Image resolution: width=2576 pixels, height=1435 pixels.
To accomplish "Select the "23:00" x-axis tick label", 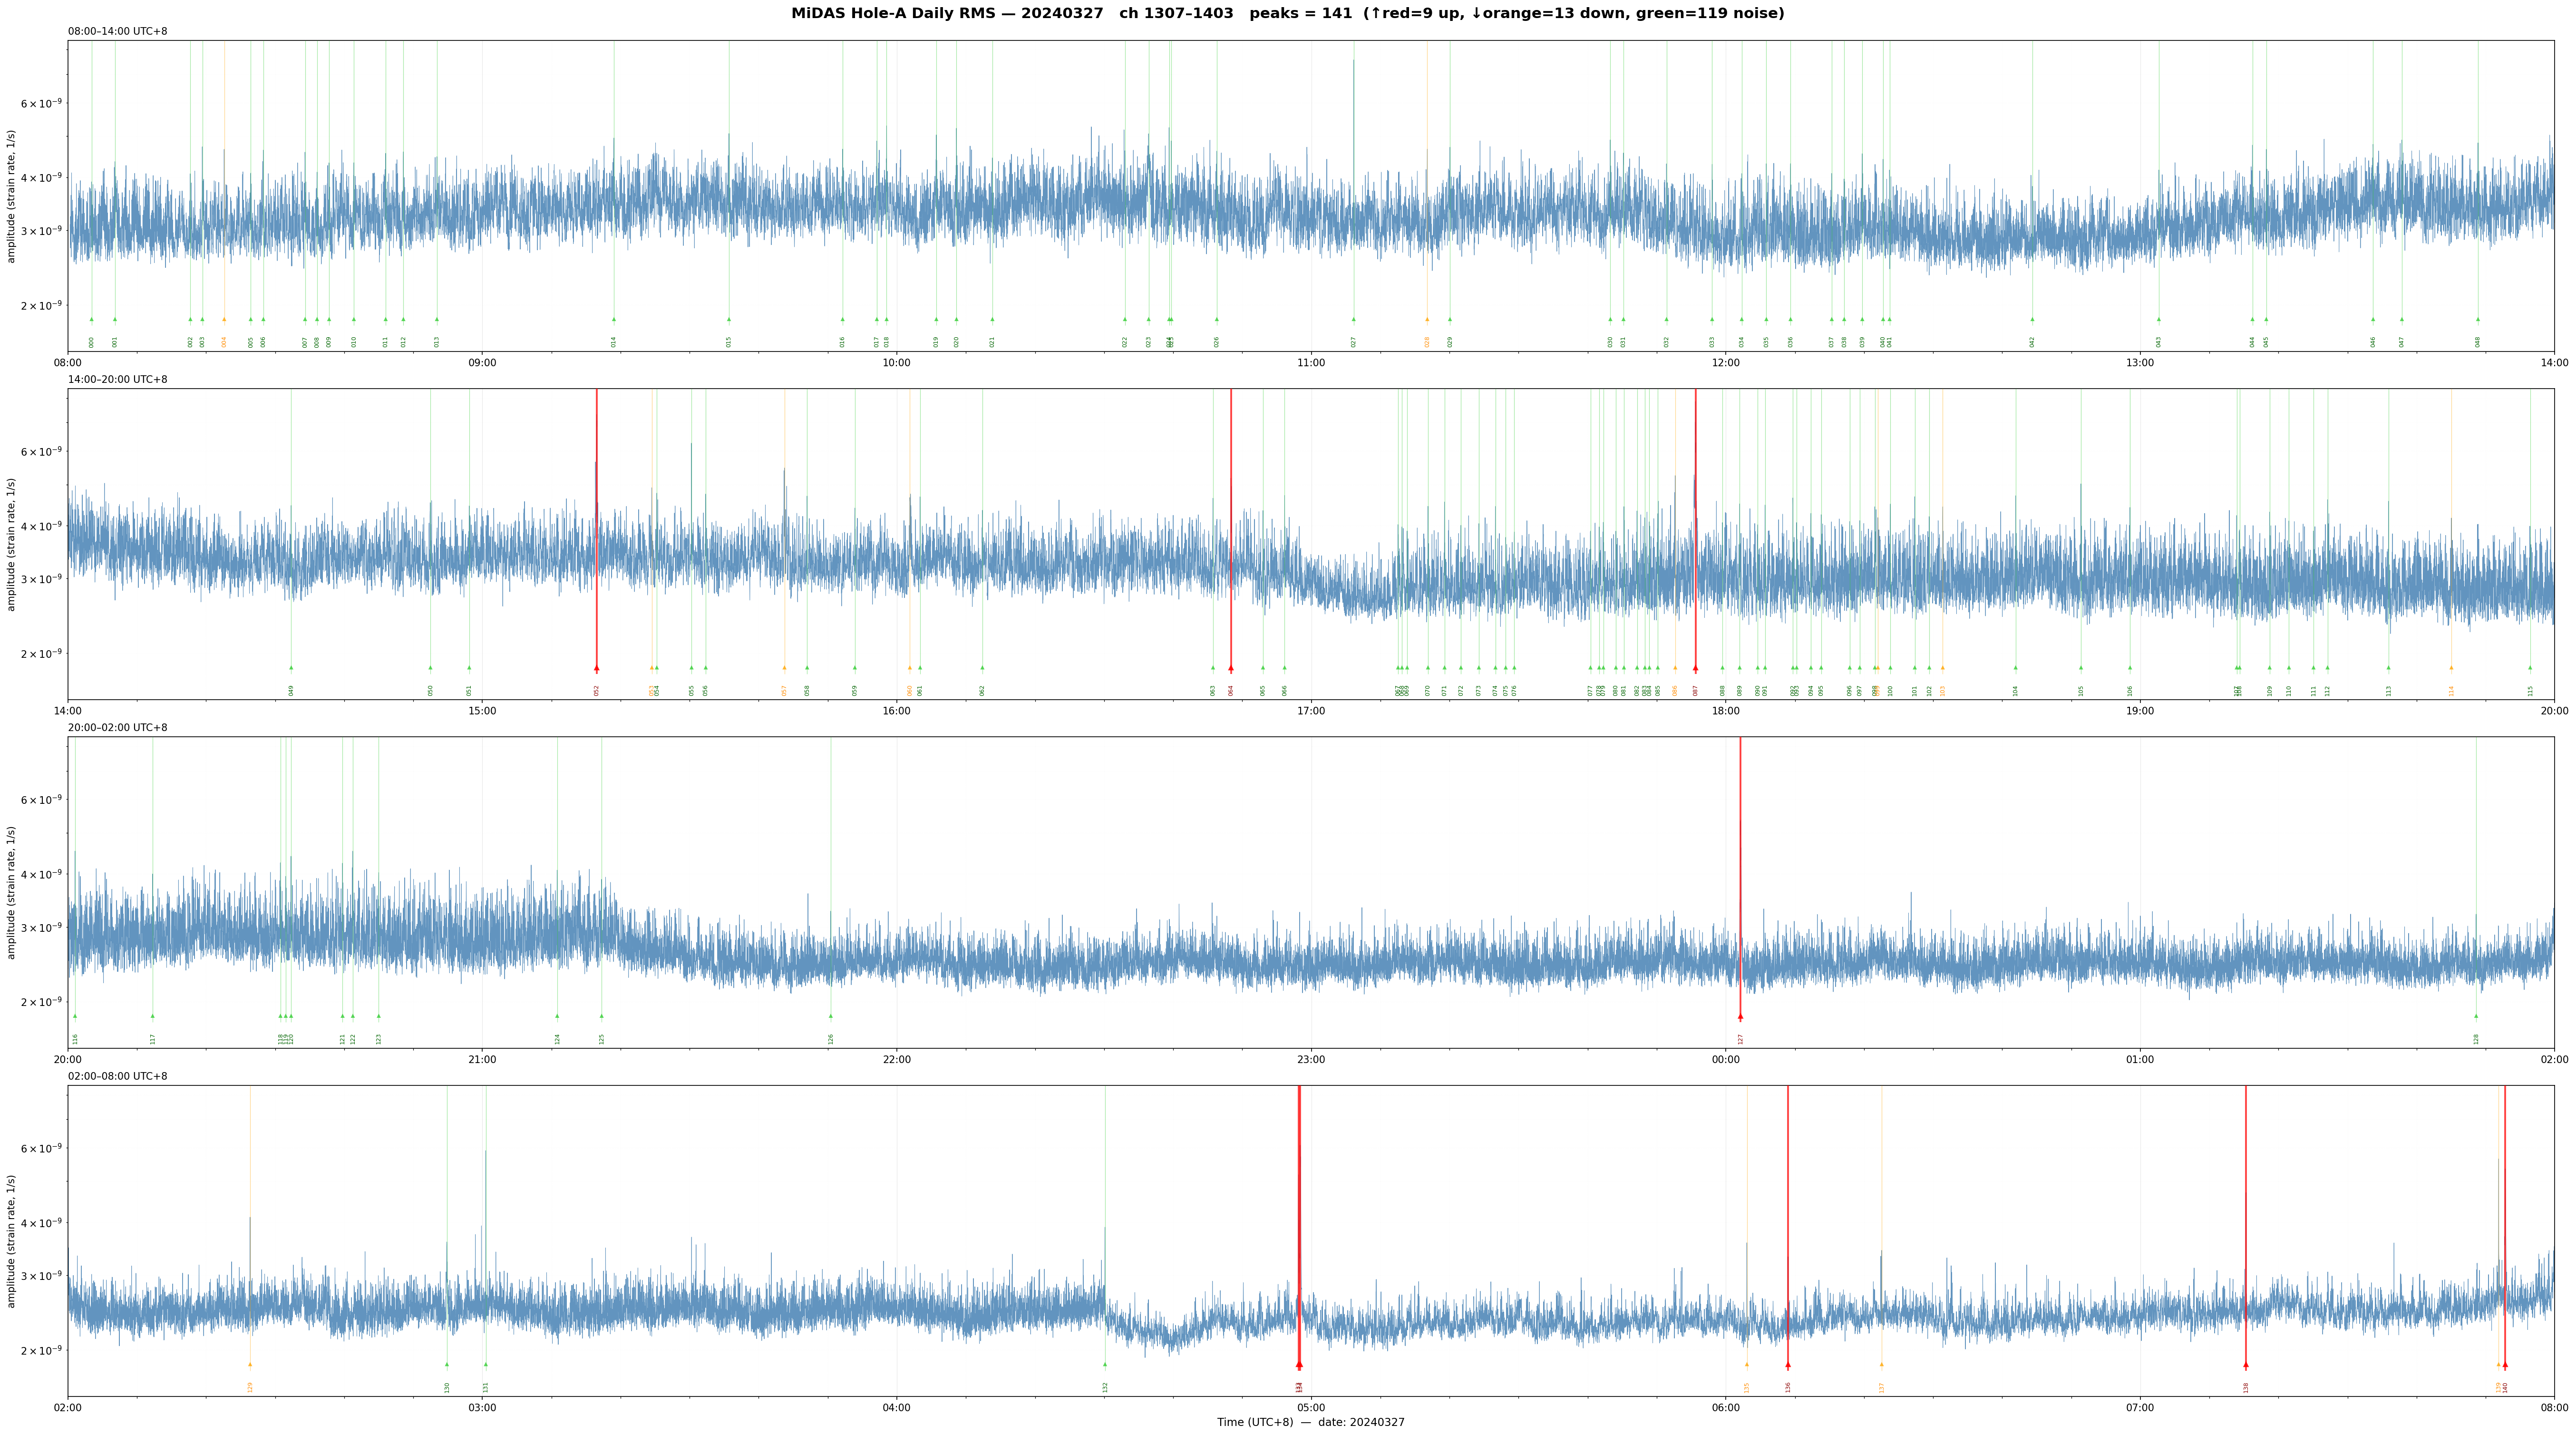I will 1311,1060.
